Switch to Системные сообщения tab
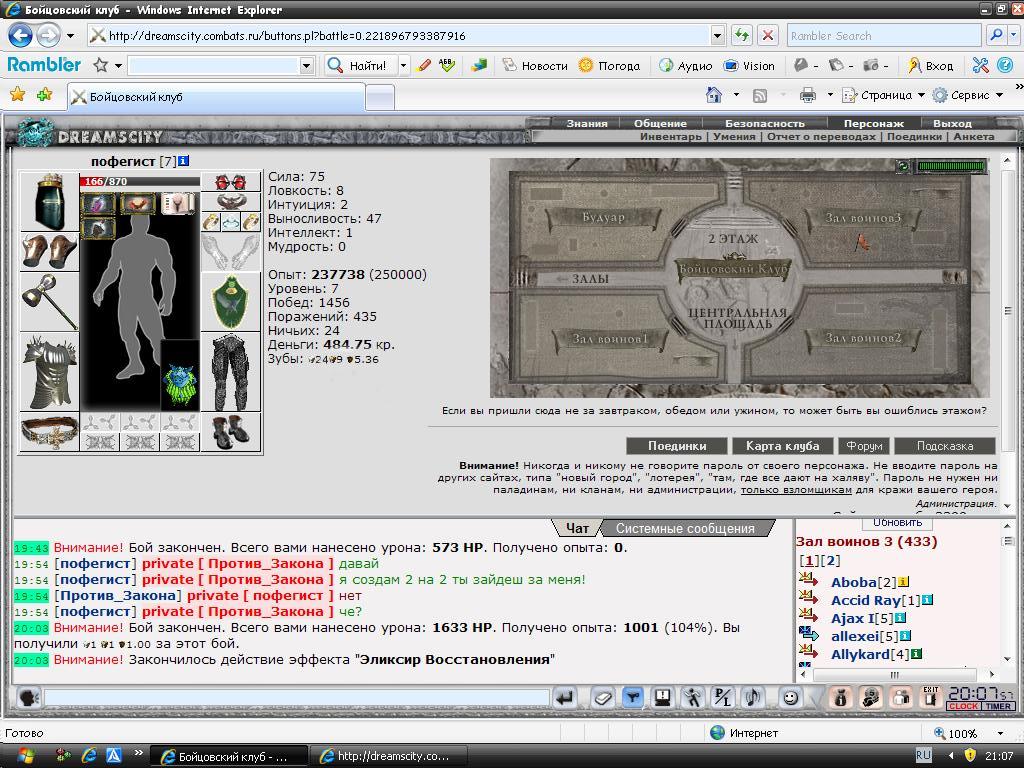The image size is (1024, 768). point(685,528)
